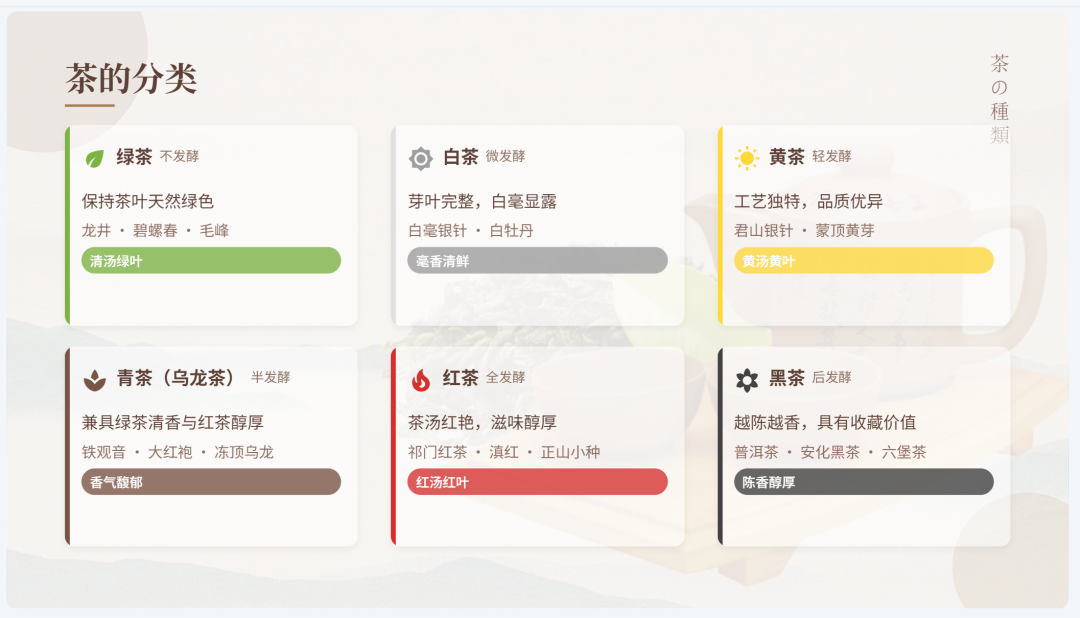Click the gray 毫香清鲜 tag
Screen dimensions: 1080x618
[537, 261]
